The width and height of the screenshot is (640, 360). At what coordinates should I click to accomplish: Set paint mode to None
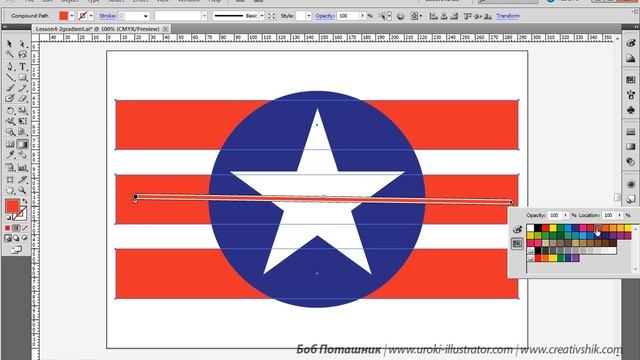(x=25, y=228)
